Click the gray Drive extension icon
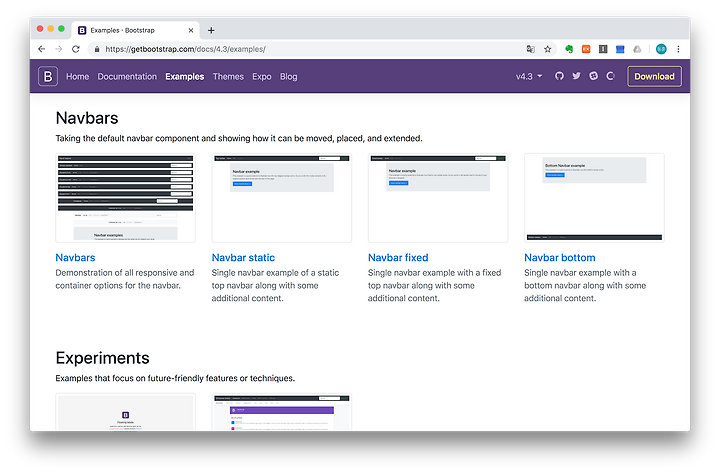720x474 pixels. (637, 49)
